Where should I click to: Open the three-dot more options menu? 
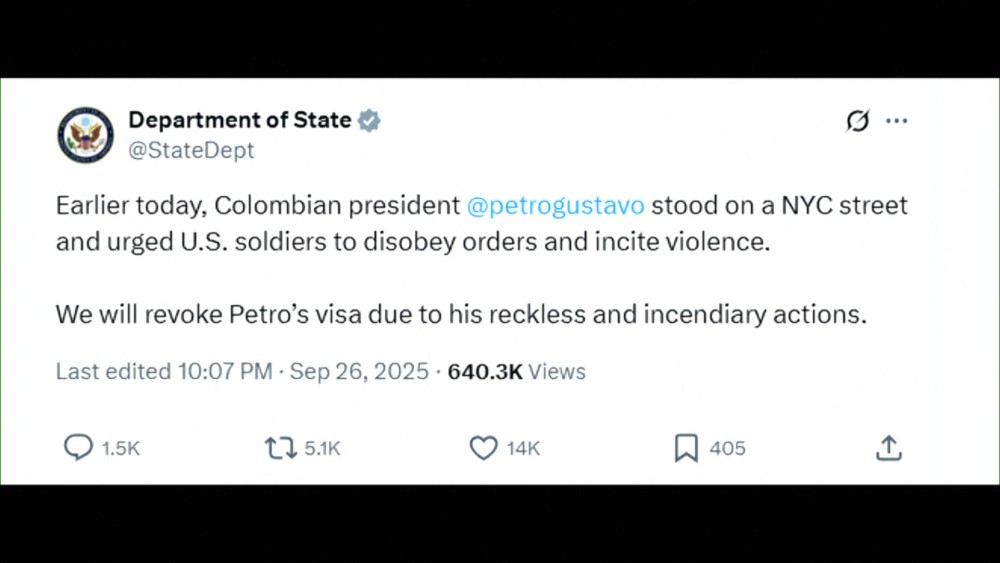897,122
